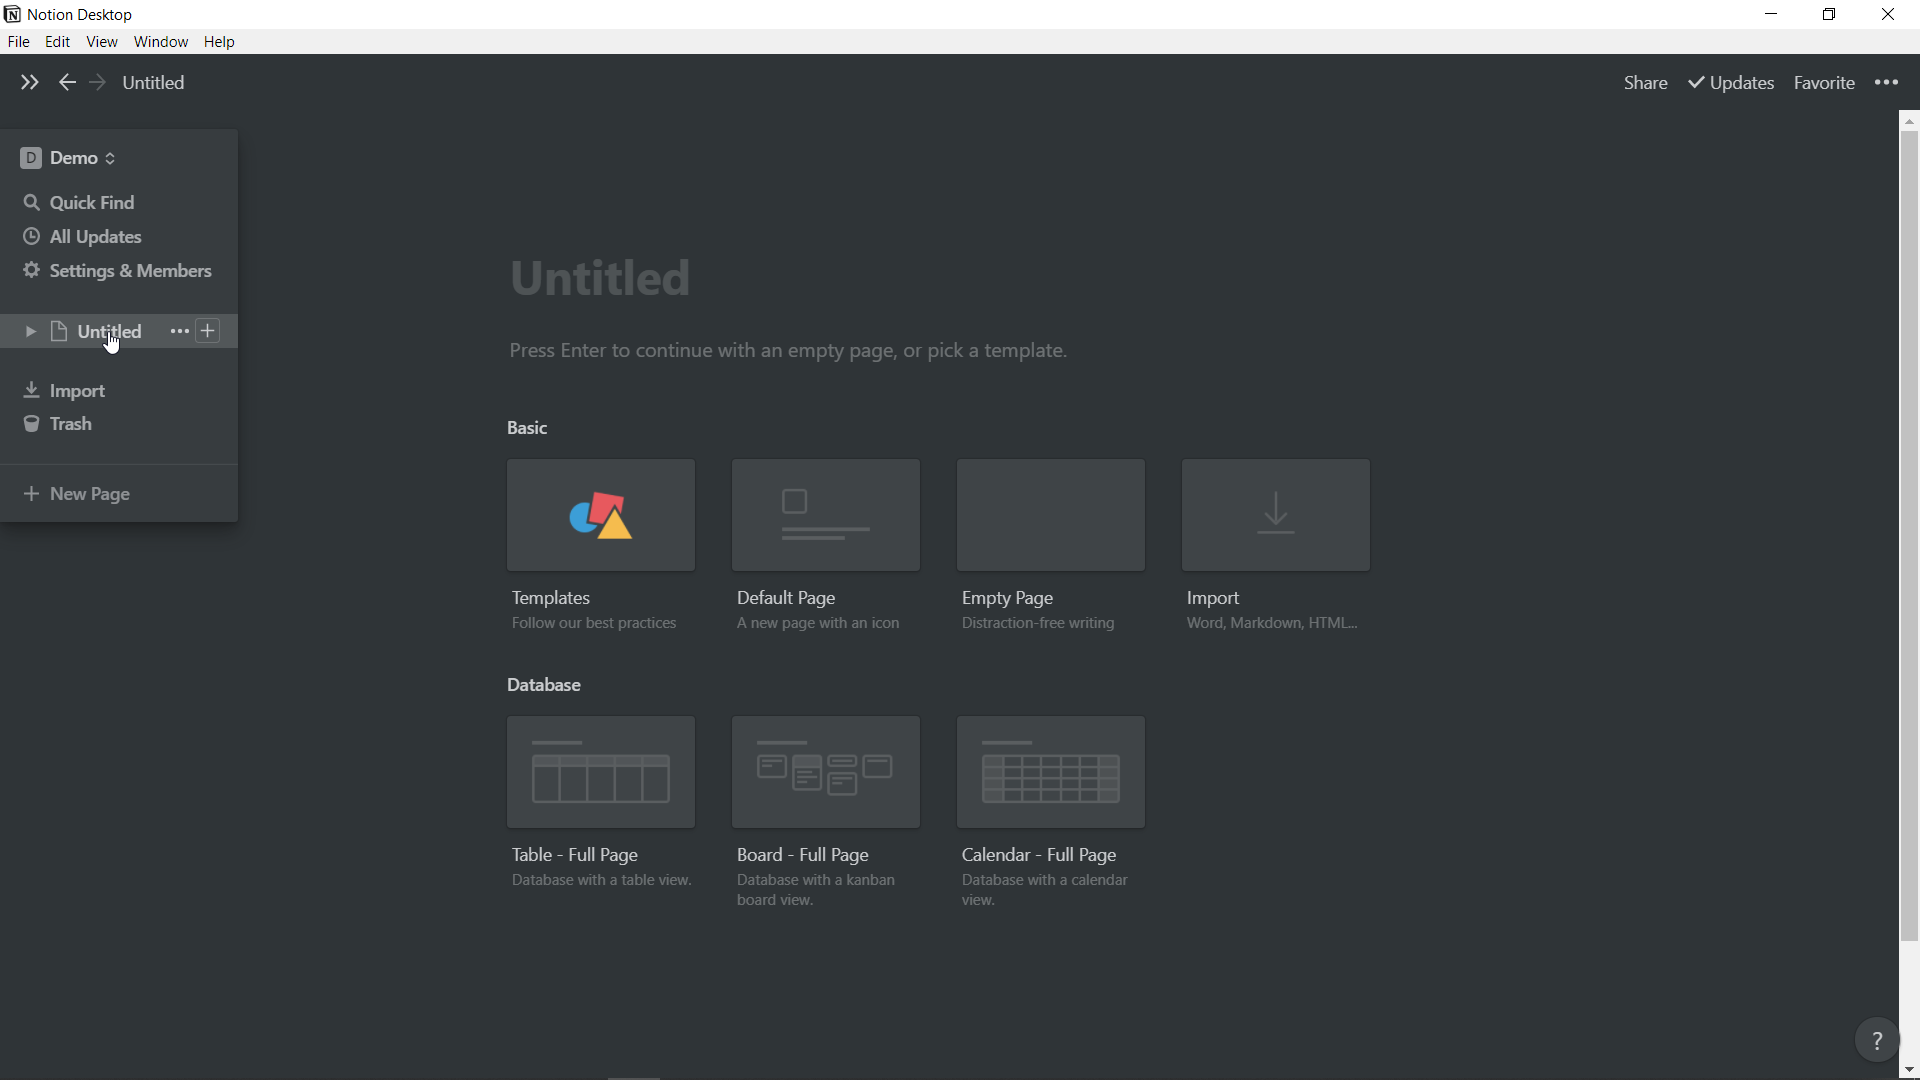
Task: Click the Import download icon in sidebar
Action: pyautogui.click(x=32, y=390)
